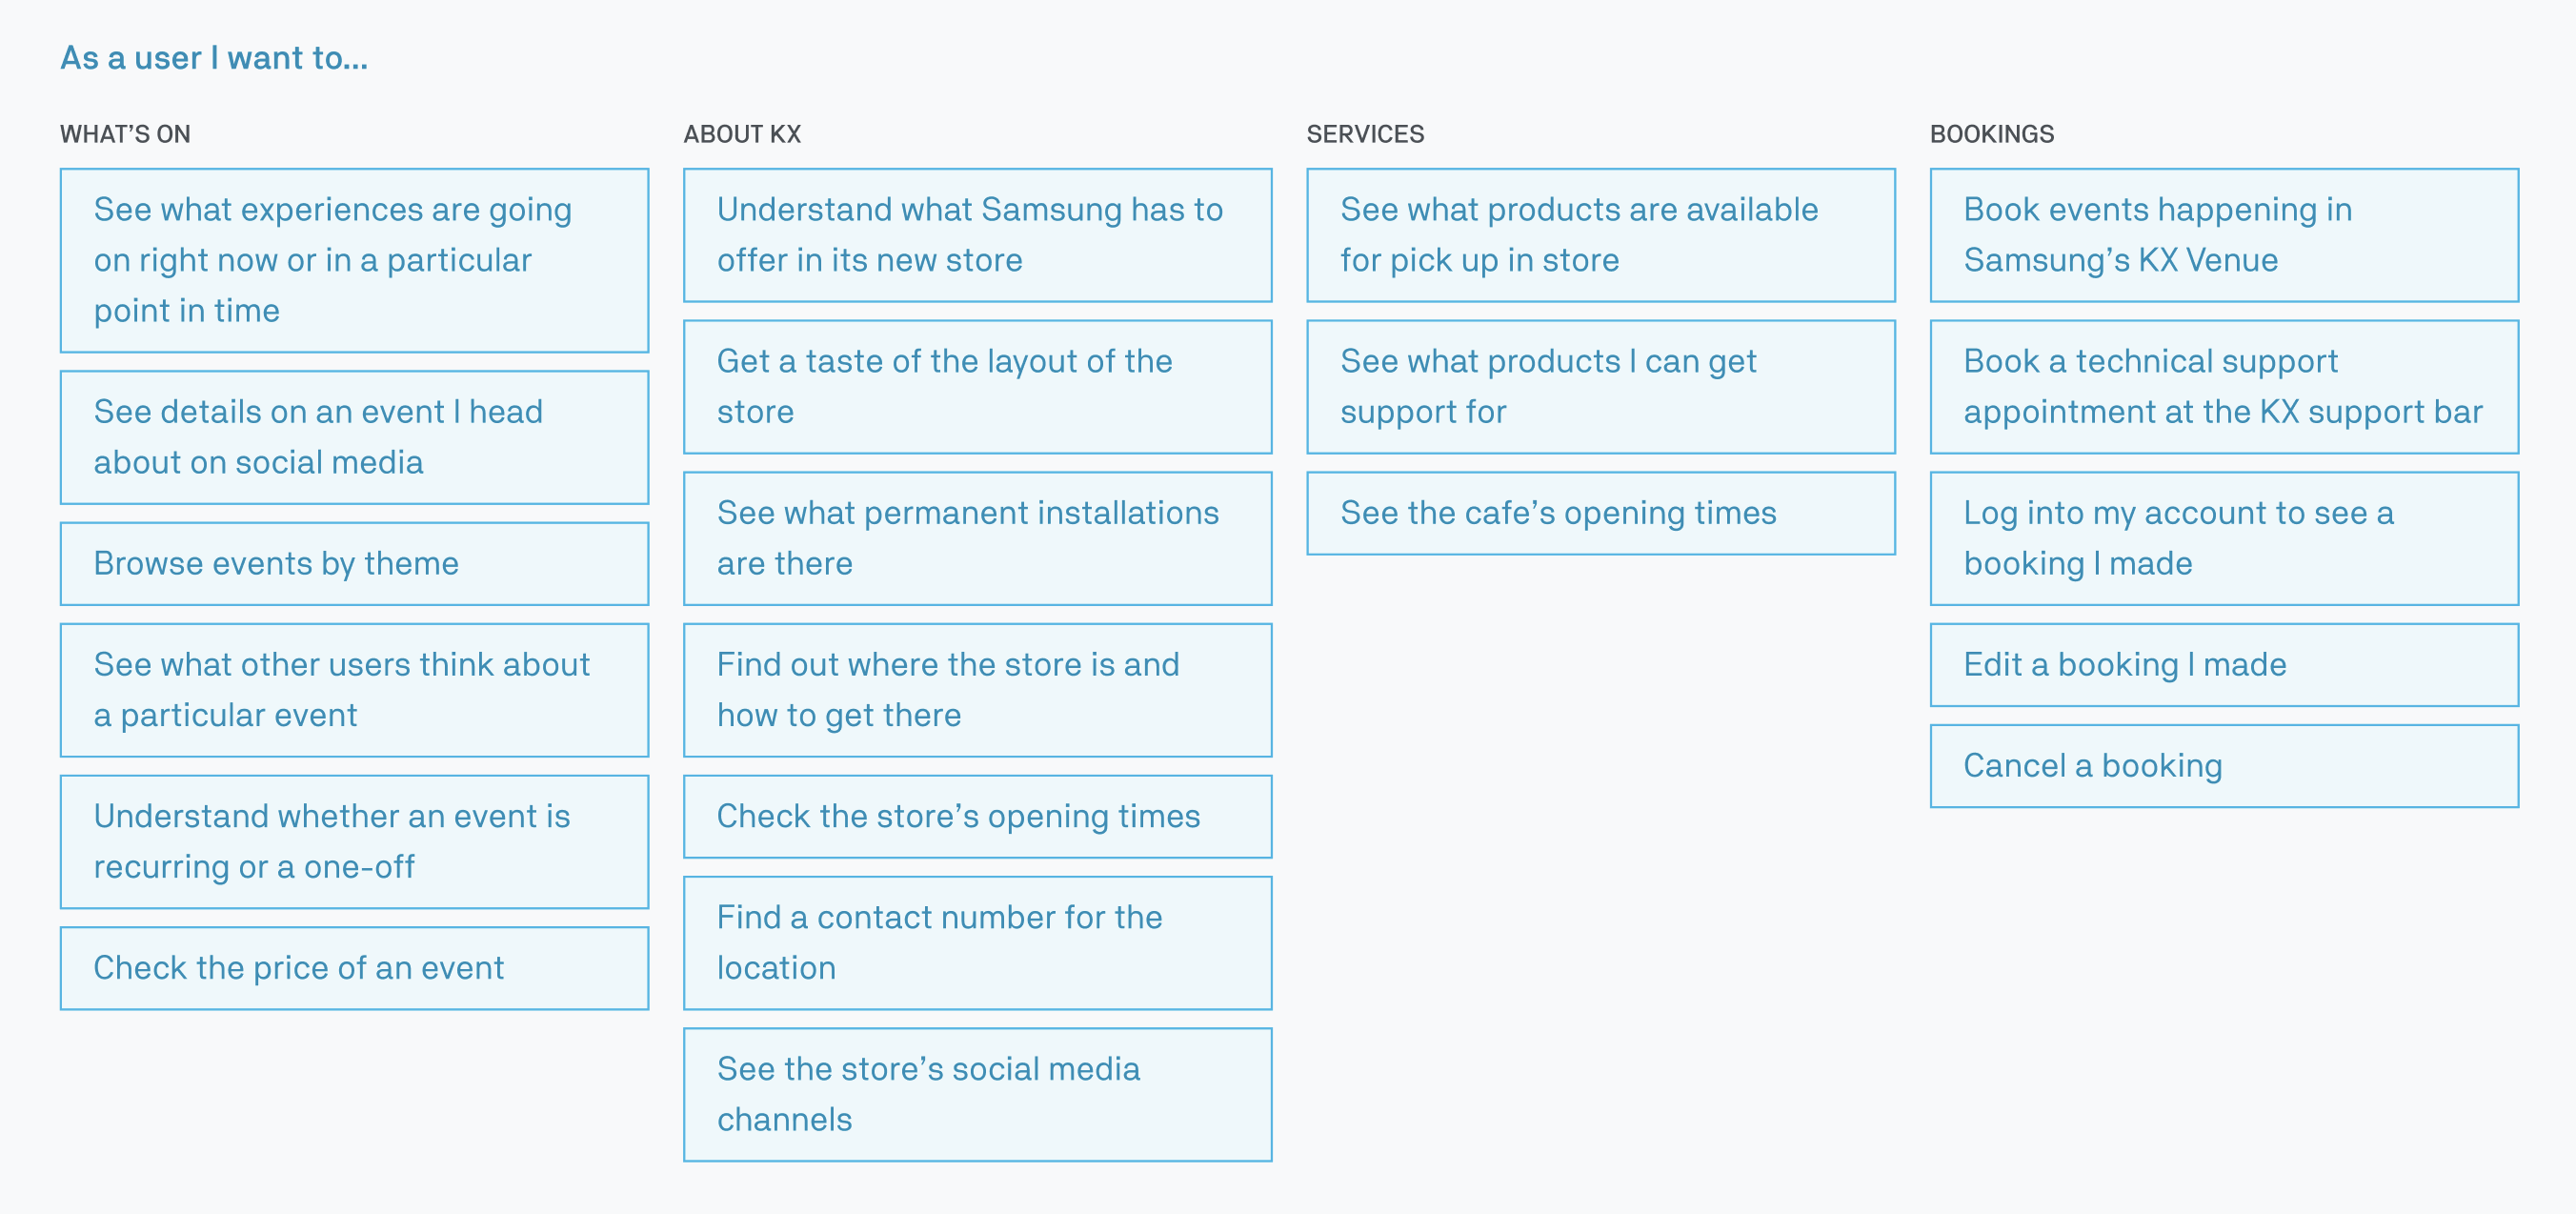Viewport: 2576px width, 1214px height.
Task: Click 'Book events happening in Samsung's KX Venue'
Action: tap(2224, 235)
